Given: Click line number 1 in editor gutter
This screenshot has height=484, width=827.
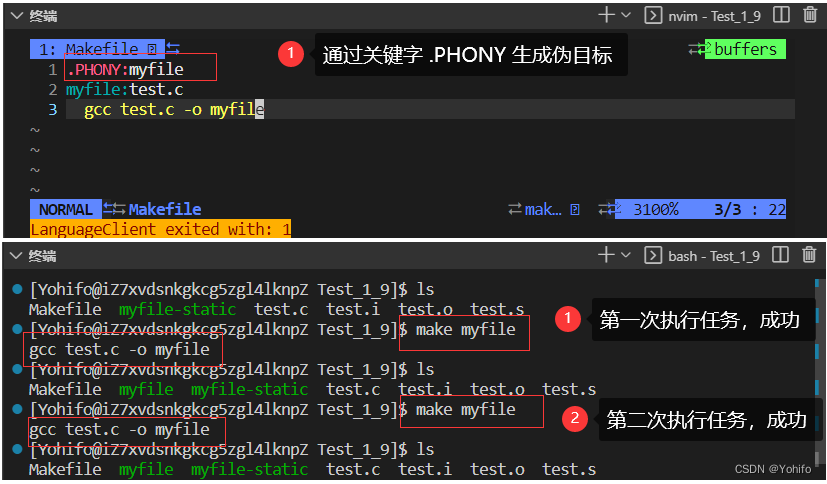Looking at the screenshot, I should pyautogui.click(x=52, y=69).
